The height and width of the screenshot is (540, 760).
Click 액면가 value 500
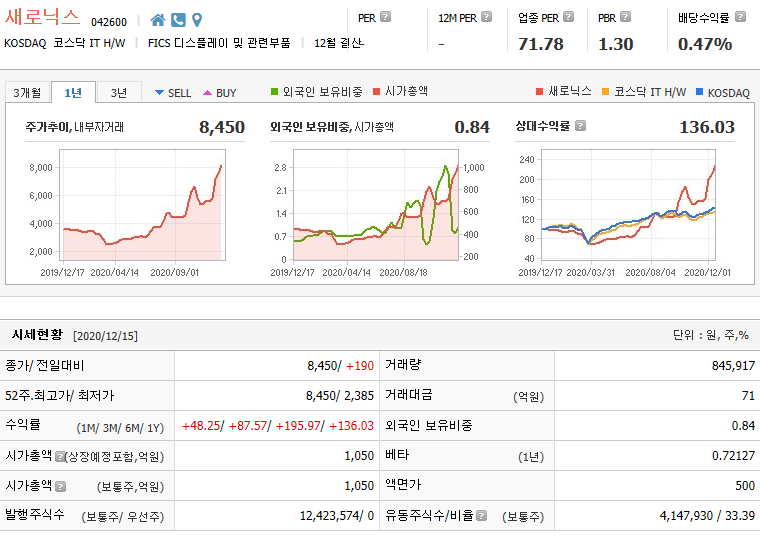click(x=745, y=486)
